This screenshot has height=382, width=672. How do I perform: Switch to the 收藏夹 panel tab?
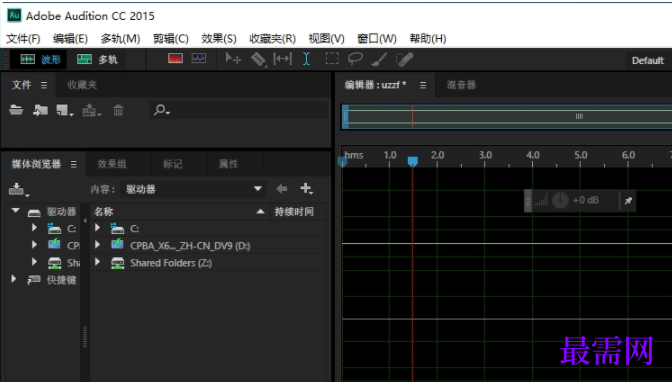82,85
